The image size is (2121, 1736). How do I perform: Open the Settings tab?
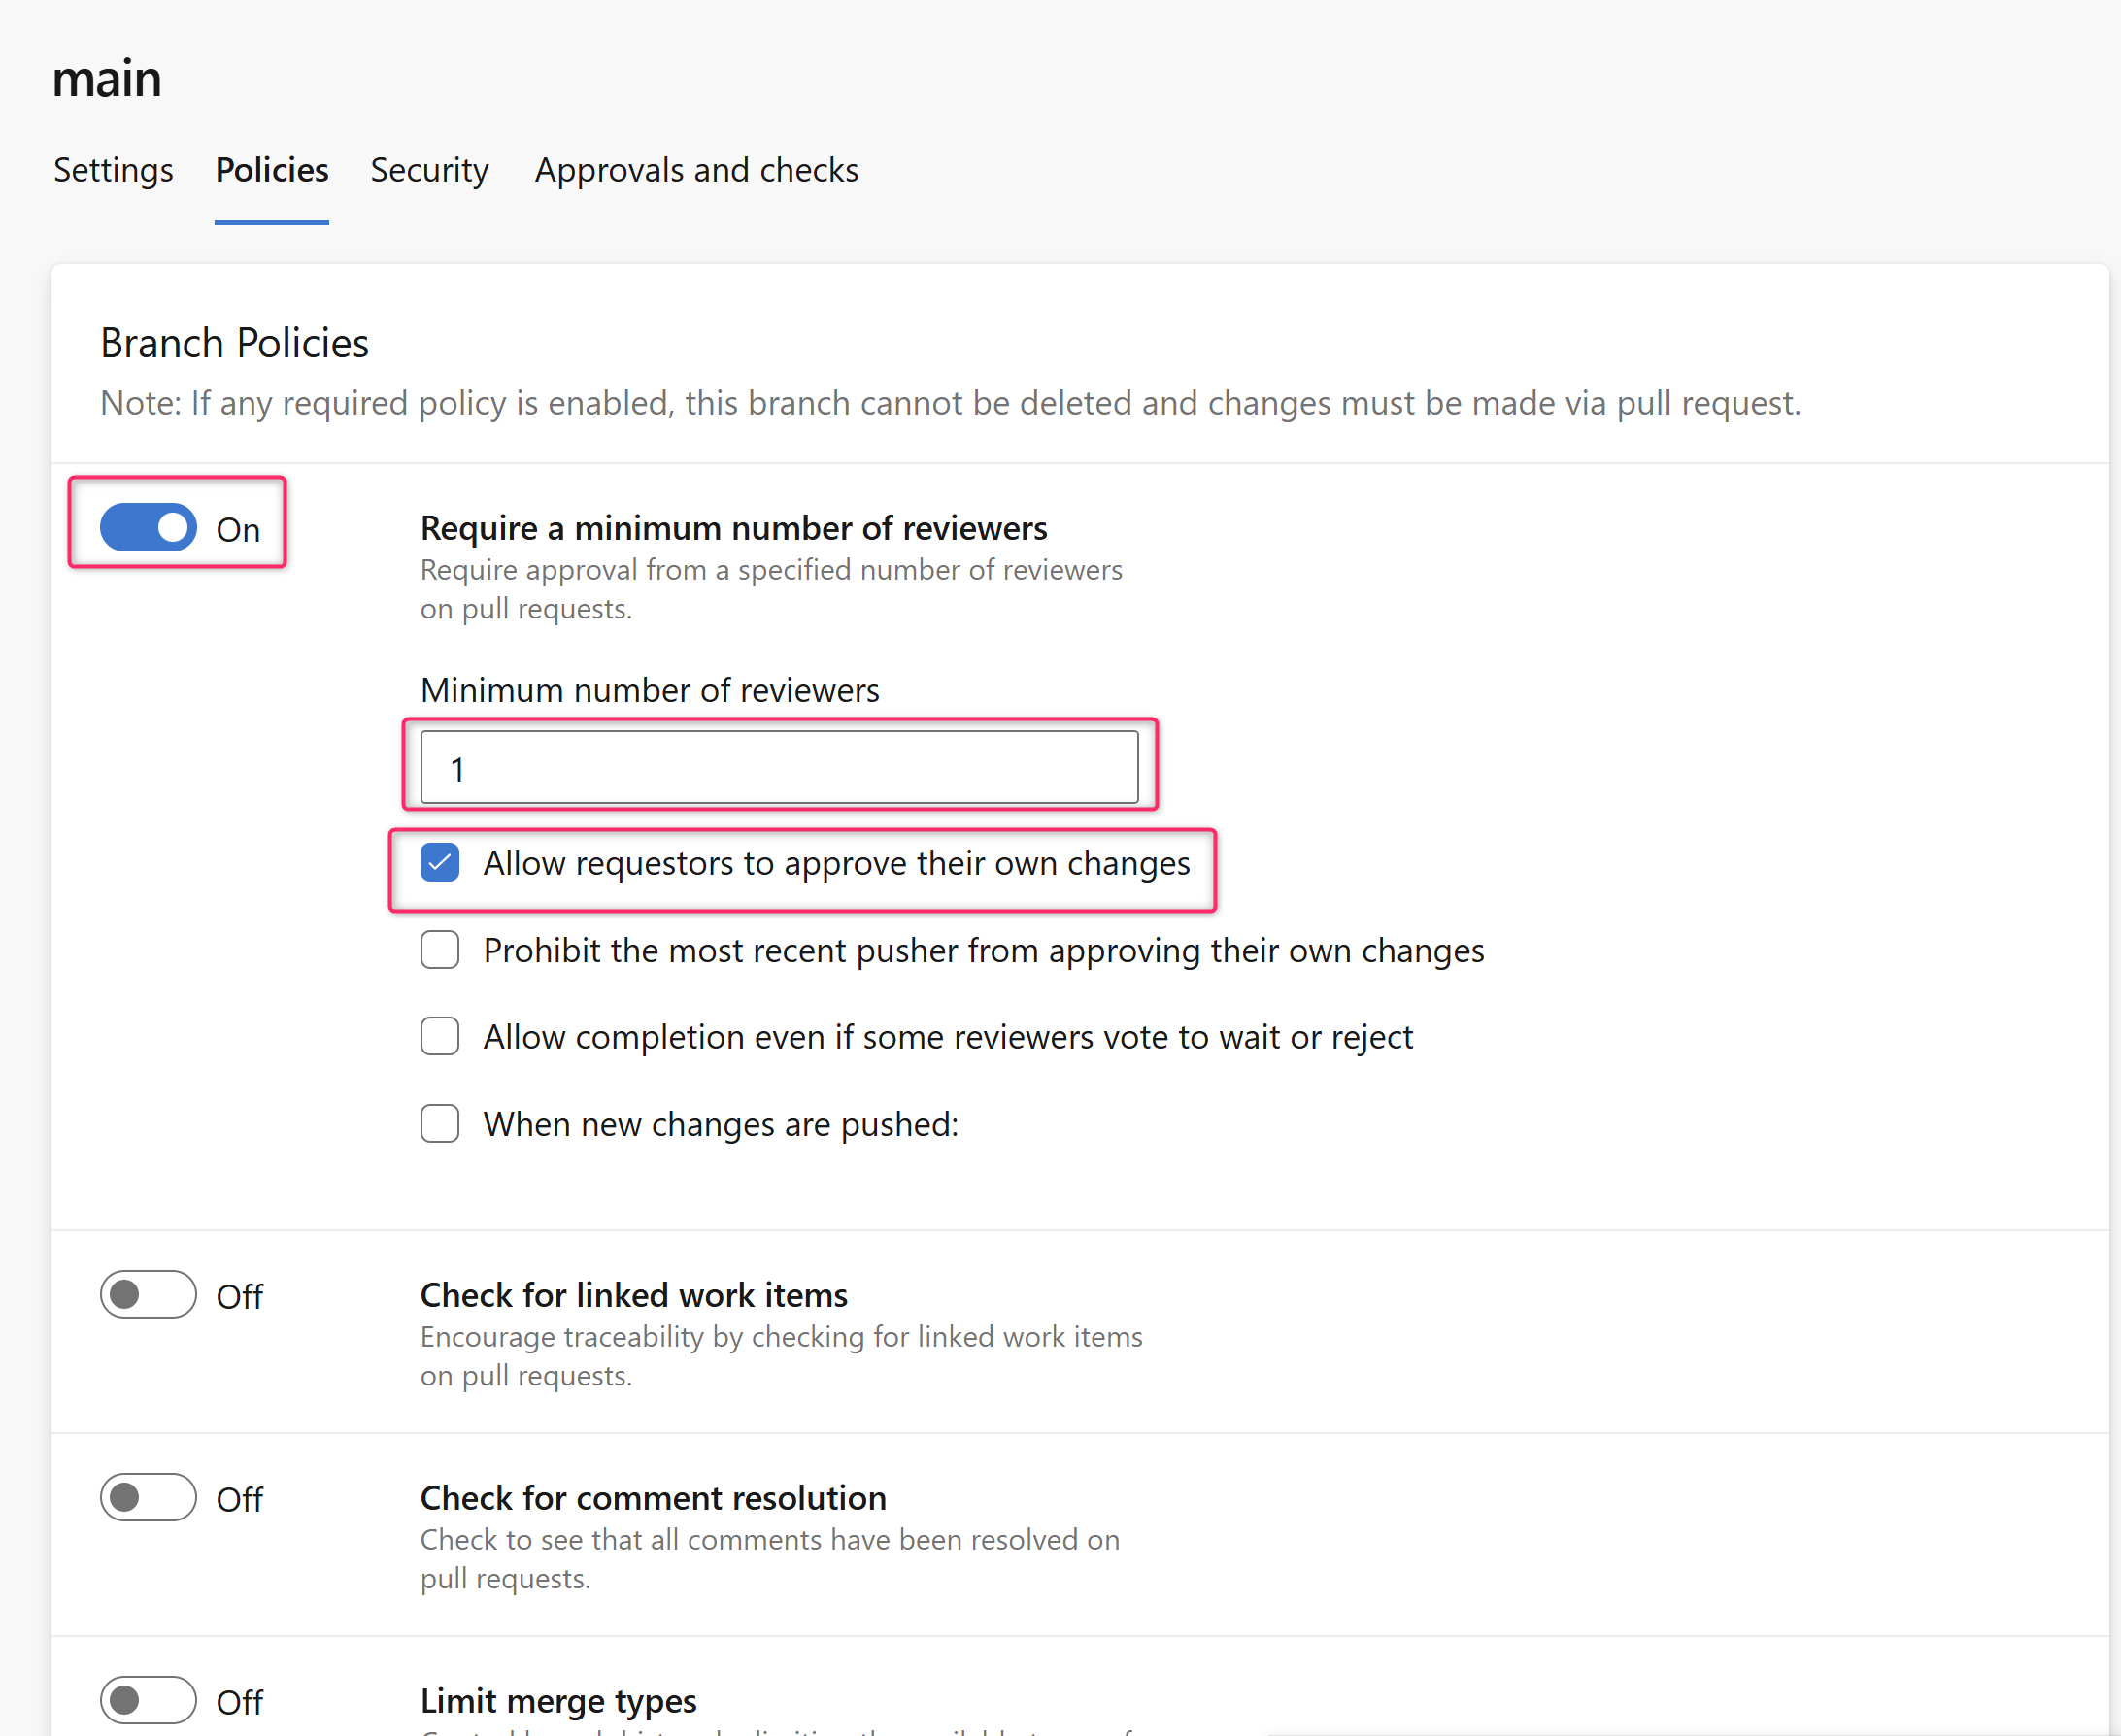[113, 170]
